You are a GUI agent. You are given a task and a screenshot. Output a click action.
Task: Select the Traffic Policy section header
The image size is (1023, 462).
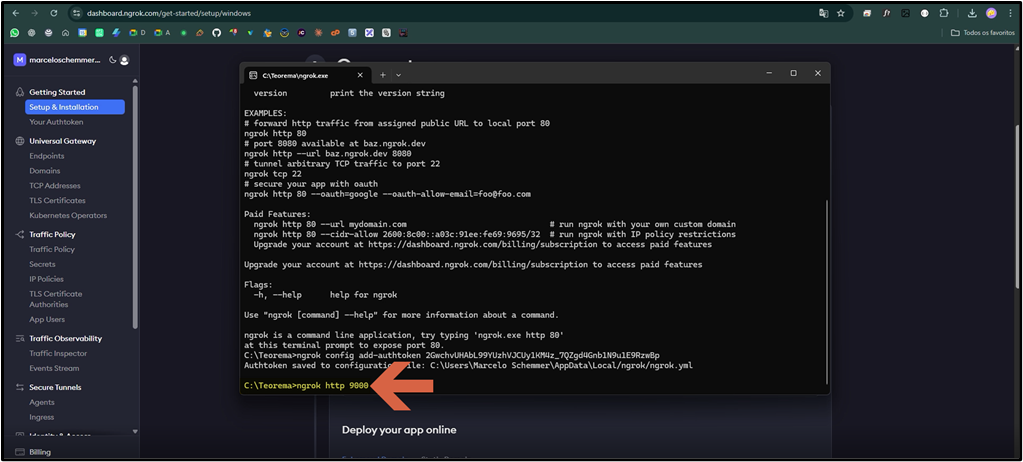click(x=52, y=234)
